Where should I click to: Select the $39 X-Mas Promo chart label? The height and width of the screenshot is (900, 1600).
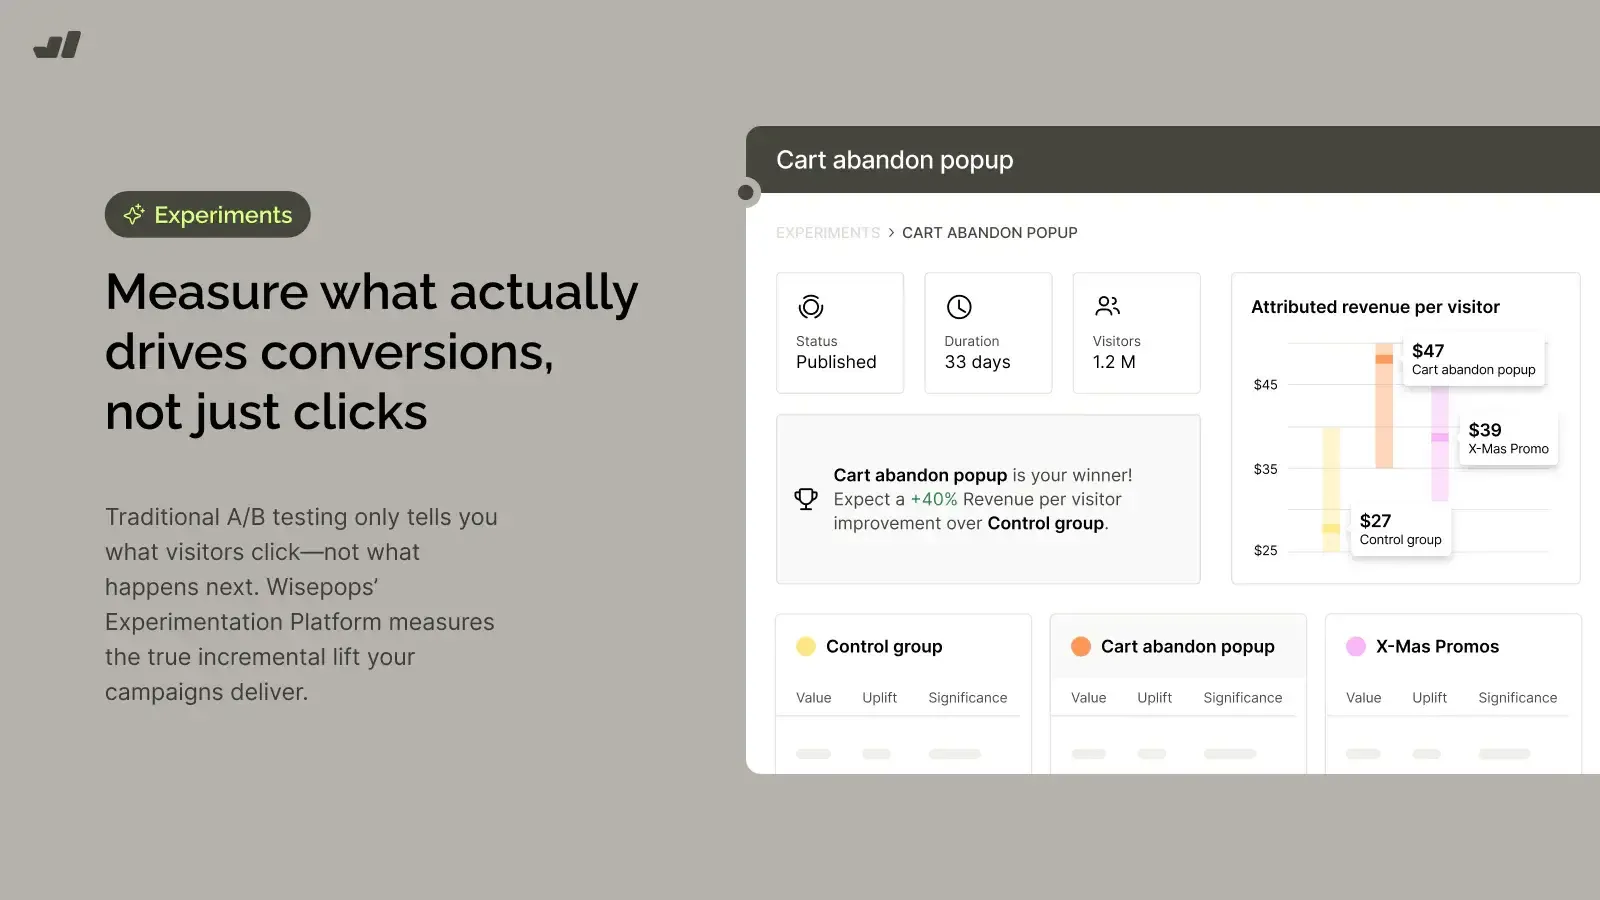[1508, 439]
